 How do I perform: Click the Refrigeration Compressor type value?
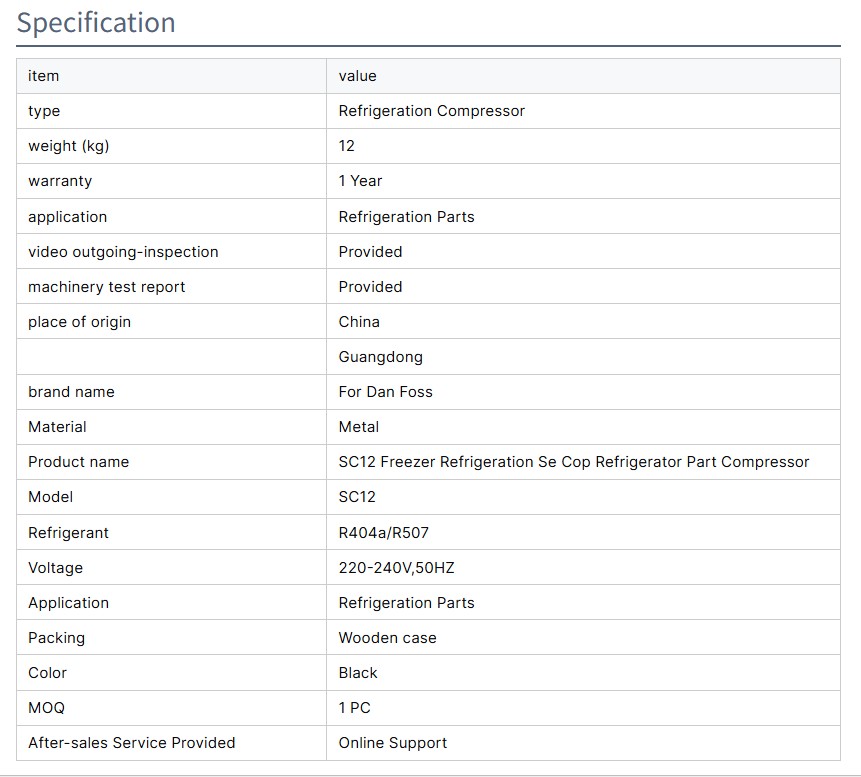[x=431, y=111]
